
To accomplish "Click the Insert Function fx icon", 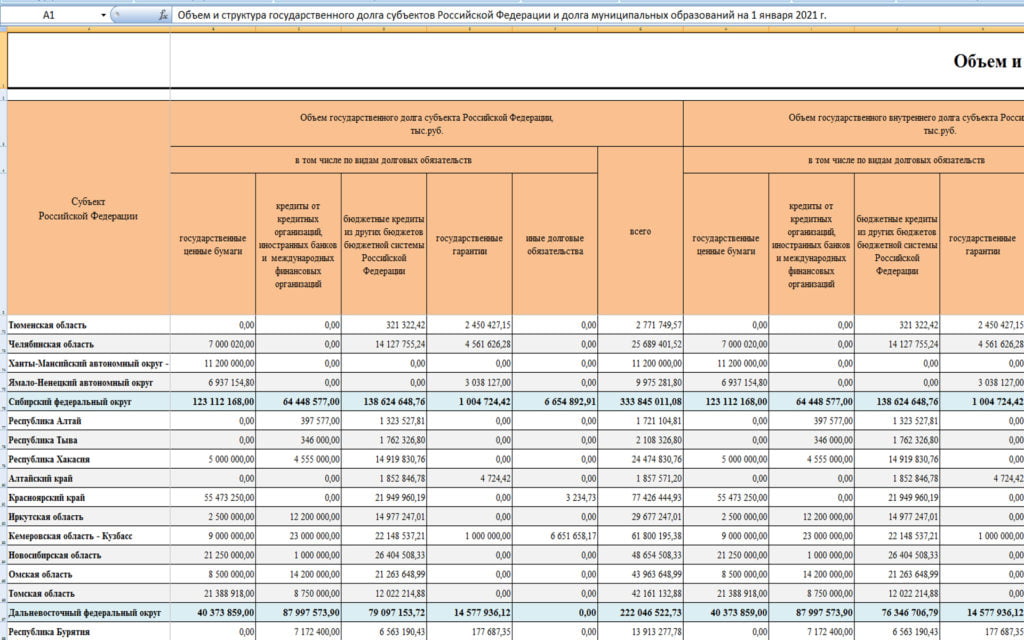I will click(x=163, y=16).
